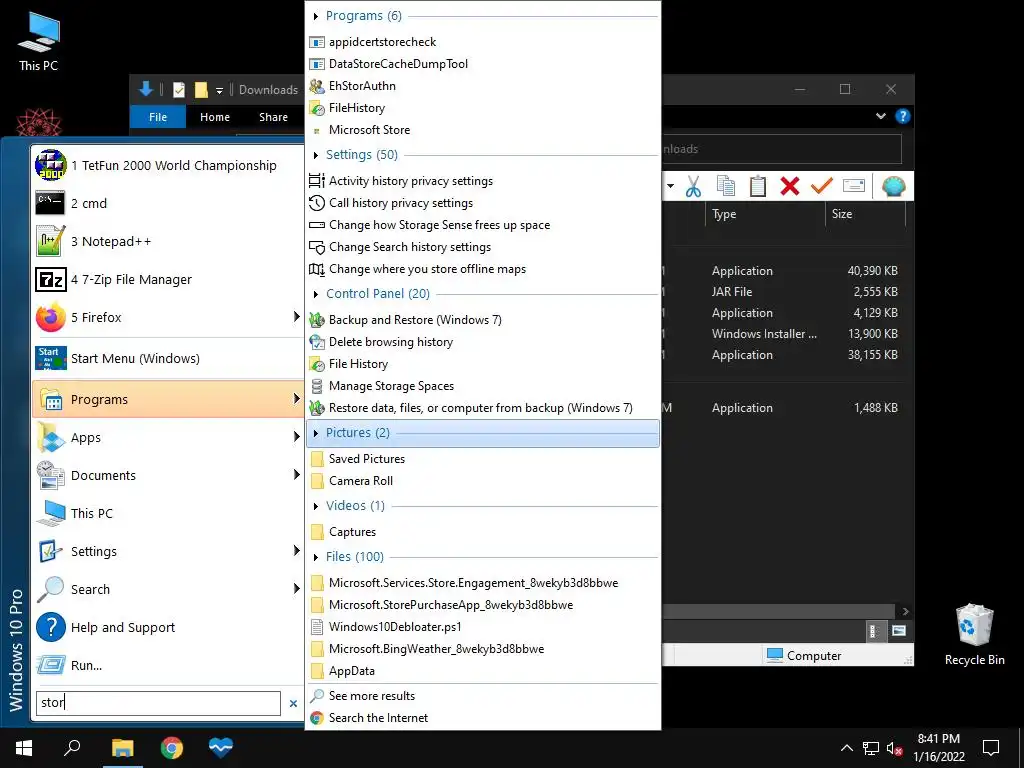
Task: Open appidcertstorecheck result
Action: tap(483, 42)
